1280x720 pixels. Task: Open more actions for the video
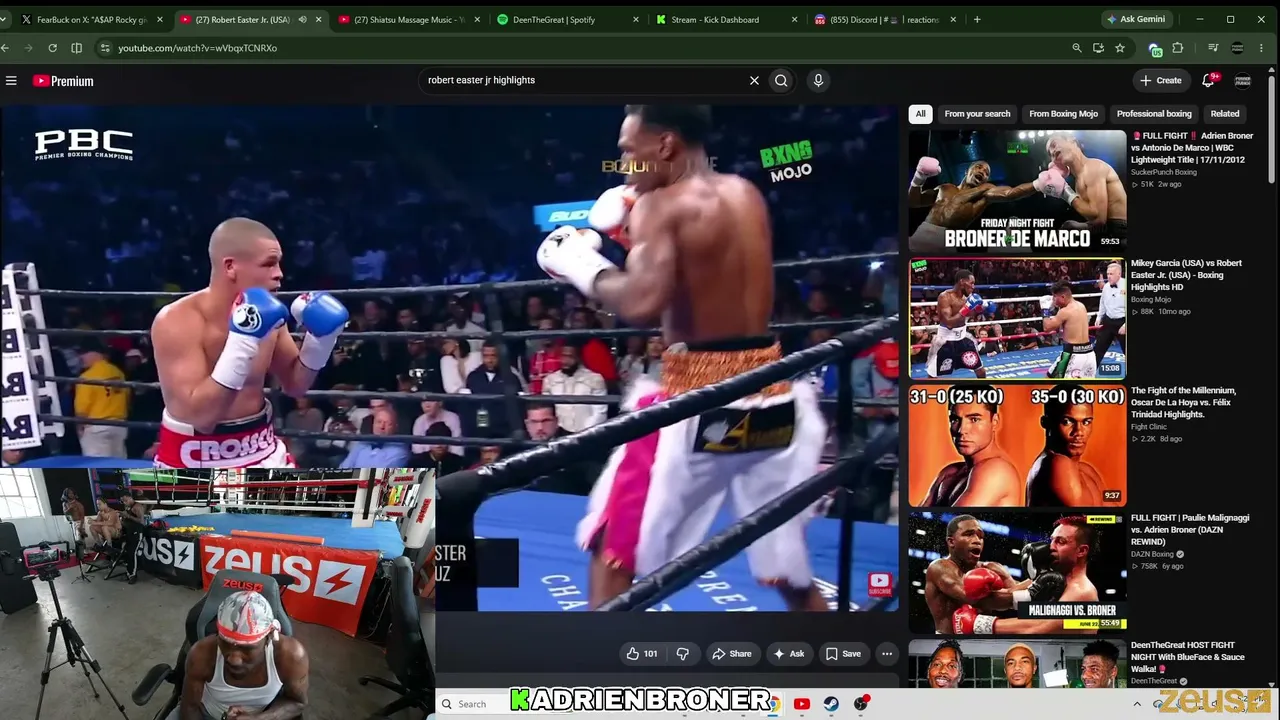[x=886, y=654]
